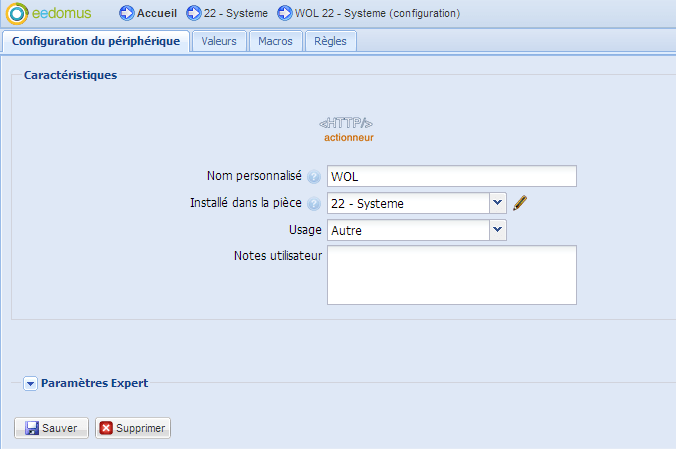Image resolution: width=676 pixels, height=449 pixels.
Task: Click the red X icon on Supprimer
Action: pyautogui.click(x=106, y=428)
